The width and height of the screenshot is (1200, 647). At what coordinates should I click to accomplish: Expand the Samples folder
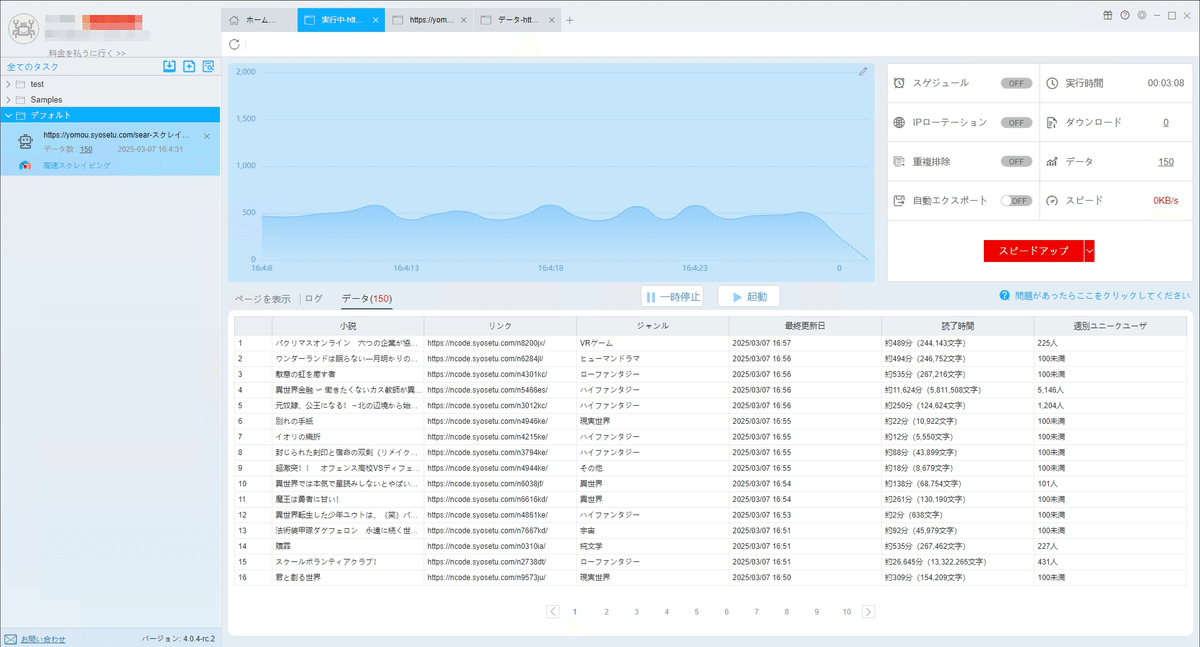pos(8,100)
